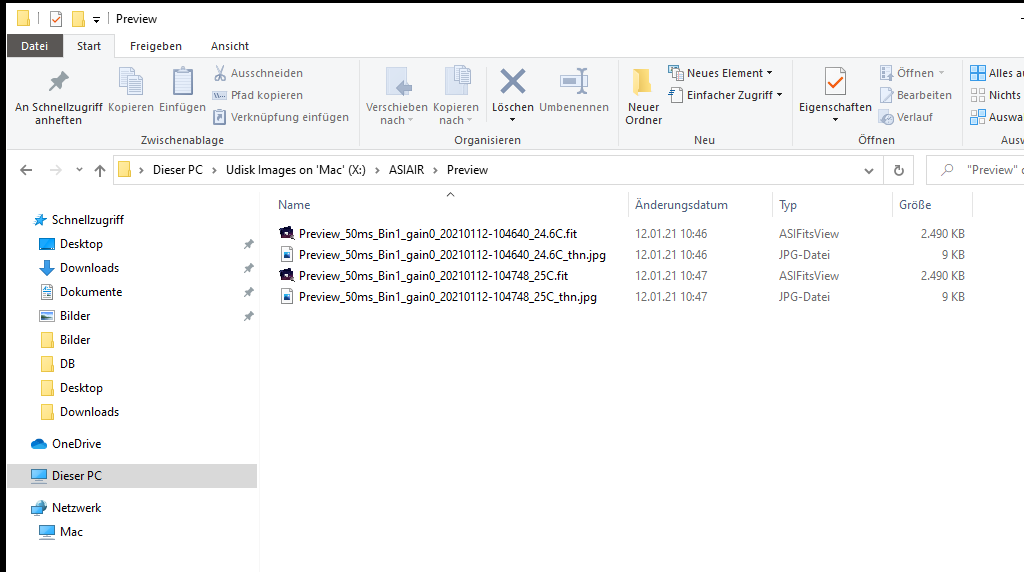This screenshot has height=572, width=1024.
Task: Create a new folder with Neuer Ordner
Action: [643, 95]
